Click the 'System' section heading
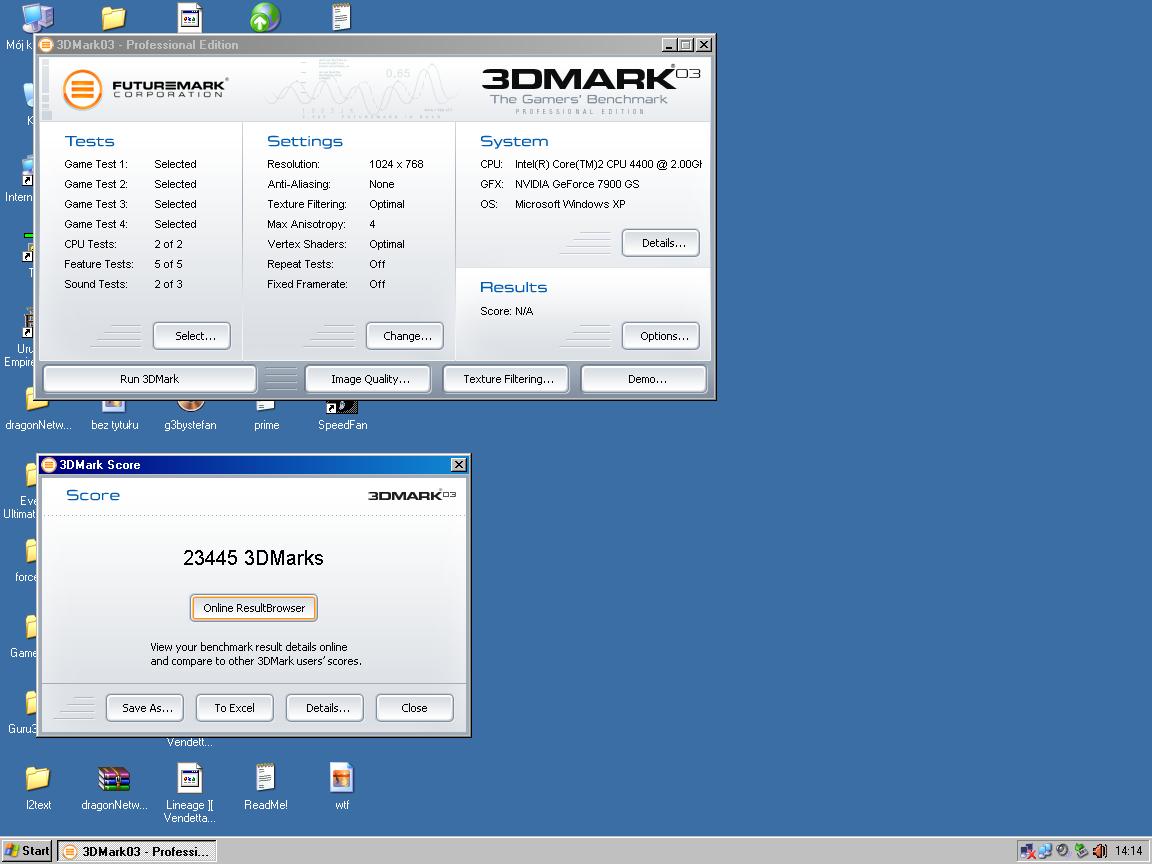This screenshot has height=864, width=1152. point(514,141)
